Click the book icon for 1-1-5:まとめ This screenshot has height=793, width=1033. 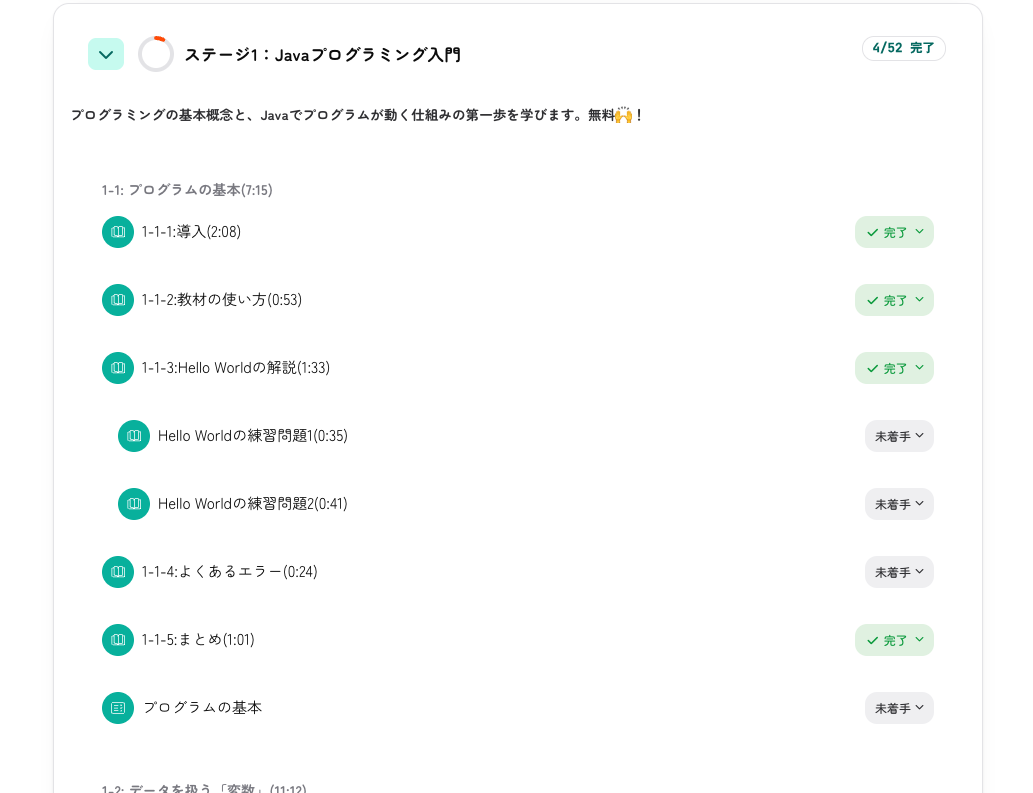[118, 640]
